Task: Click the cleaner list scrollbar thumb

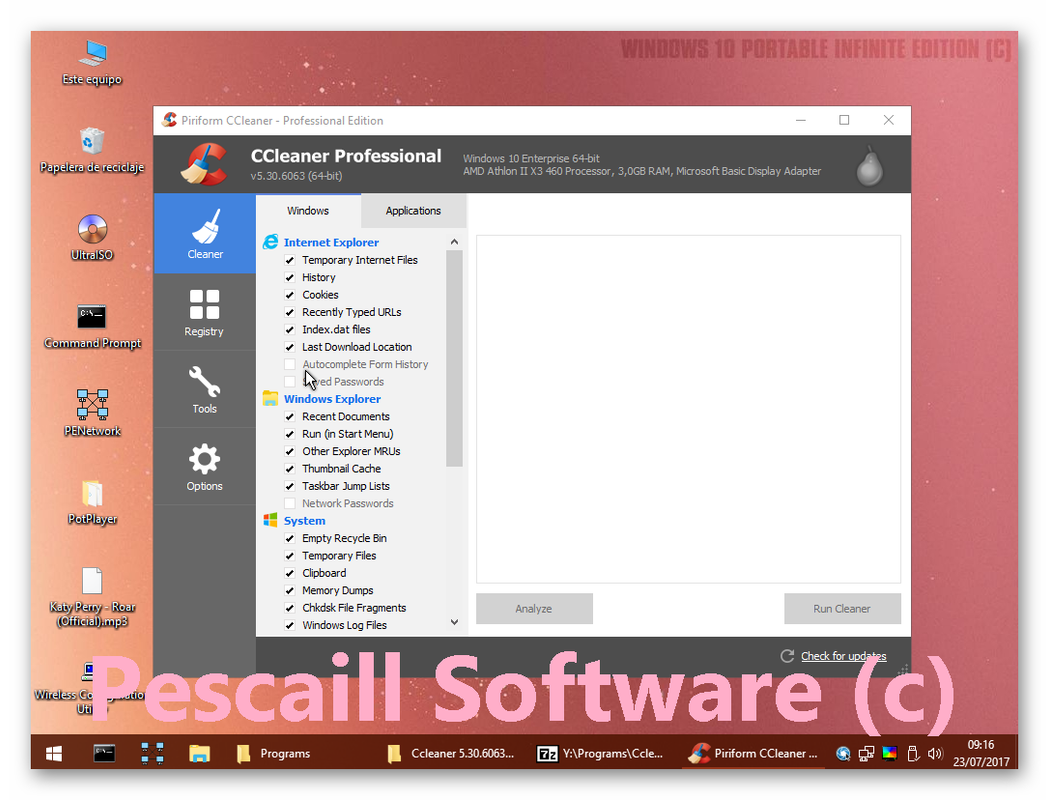Action: point(454,358)
